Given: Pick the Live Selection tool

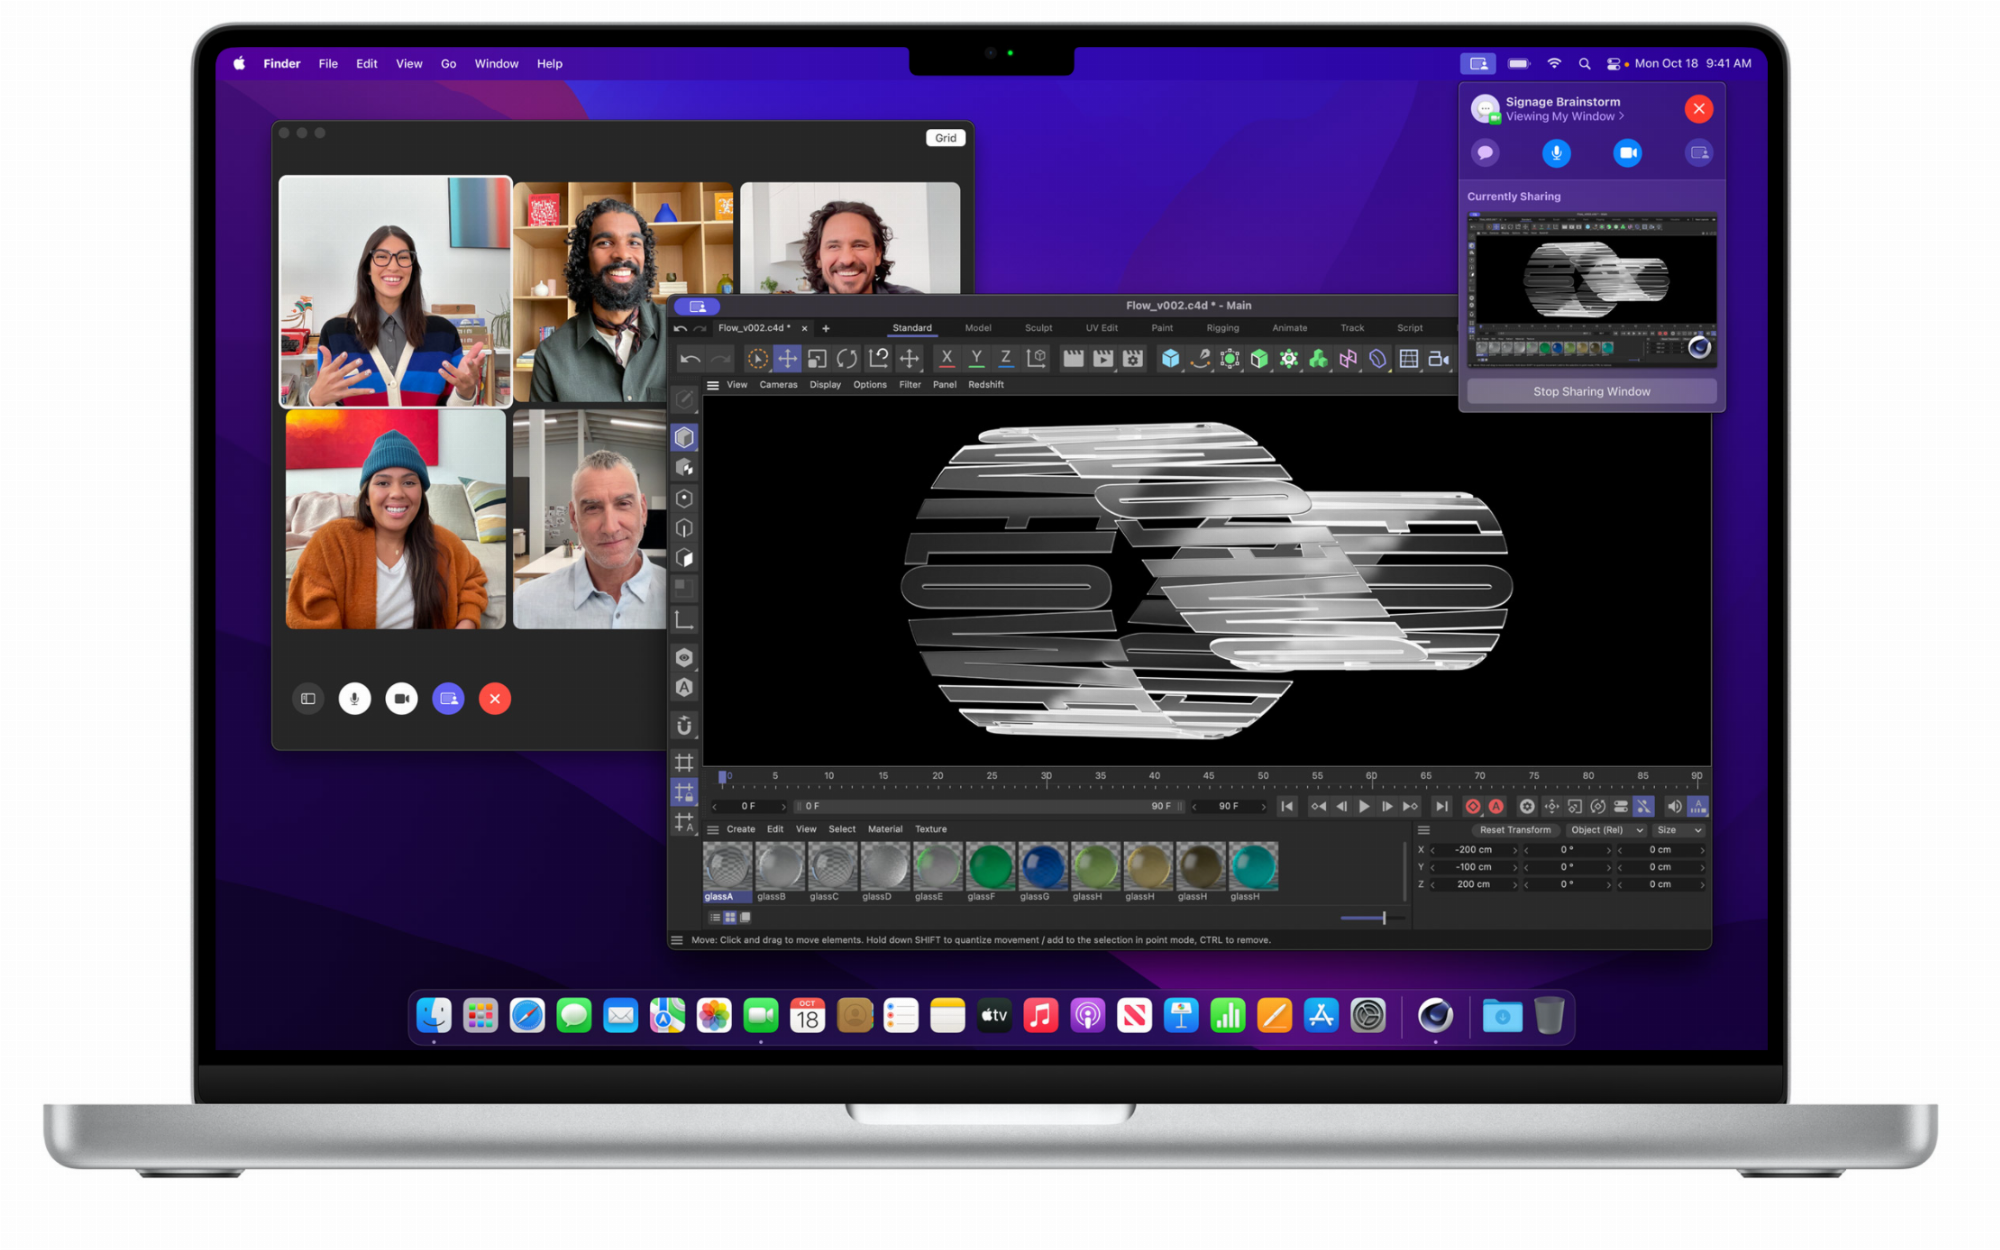Looking at the screenshot, I should (758, 358).
